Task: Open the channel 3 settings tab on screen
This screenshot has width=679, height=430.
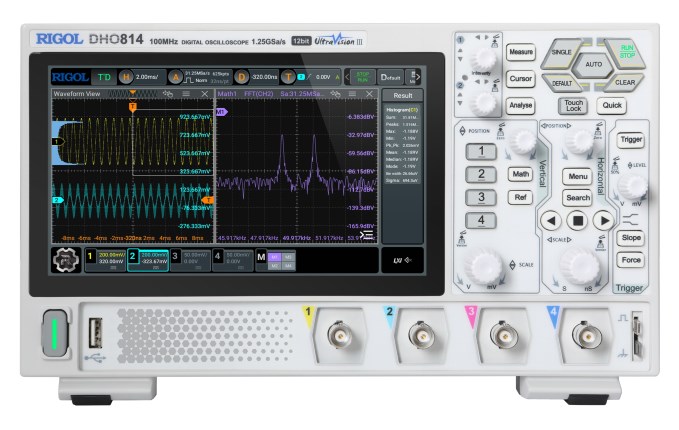Action: coord(190,261)
